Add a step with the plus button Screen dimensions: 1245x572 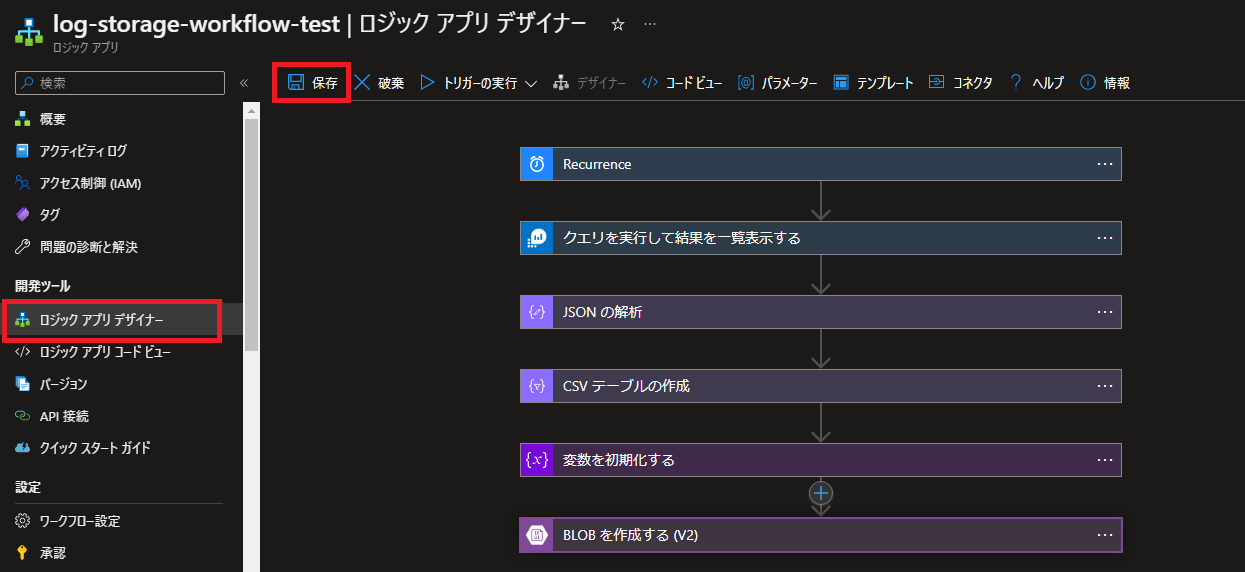point(821,493)
